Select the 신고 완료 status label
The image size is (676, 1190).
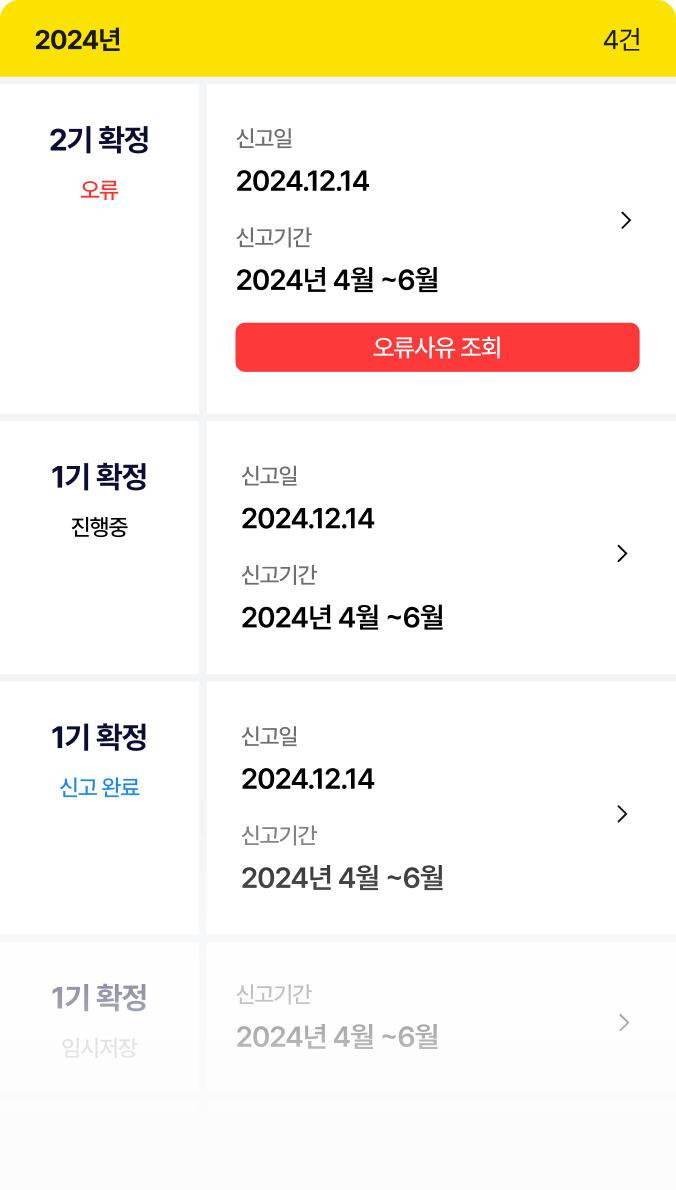pyautogui.click(x=97, y=788)
